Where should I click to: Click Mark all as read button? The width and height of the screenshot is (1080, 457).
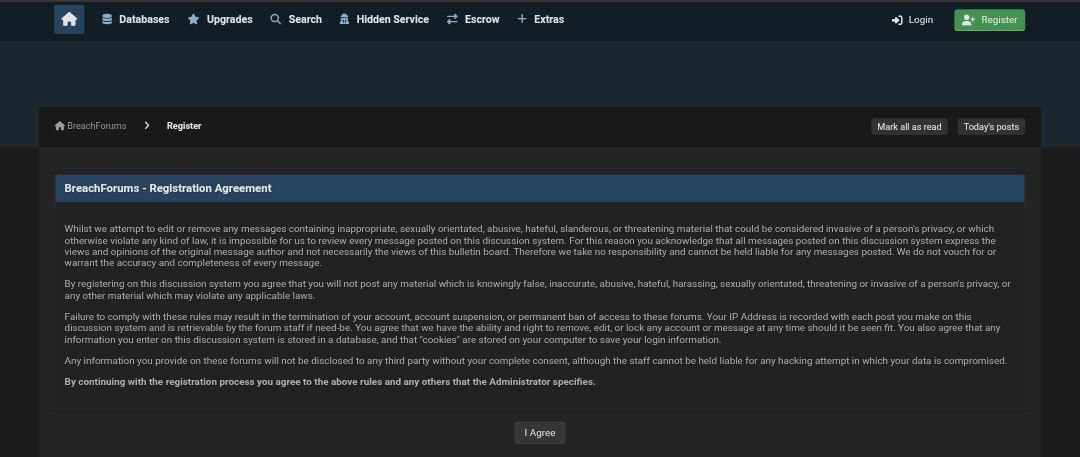pyautogui.click(x=909, y=127)
